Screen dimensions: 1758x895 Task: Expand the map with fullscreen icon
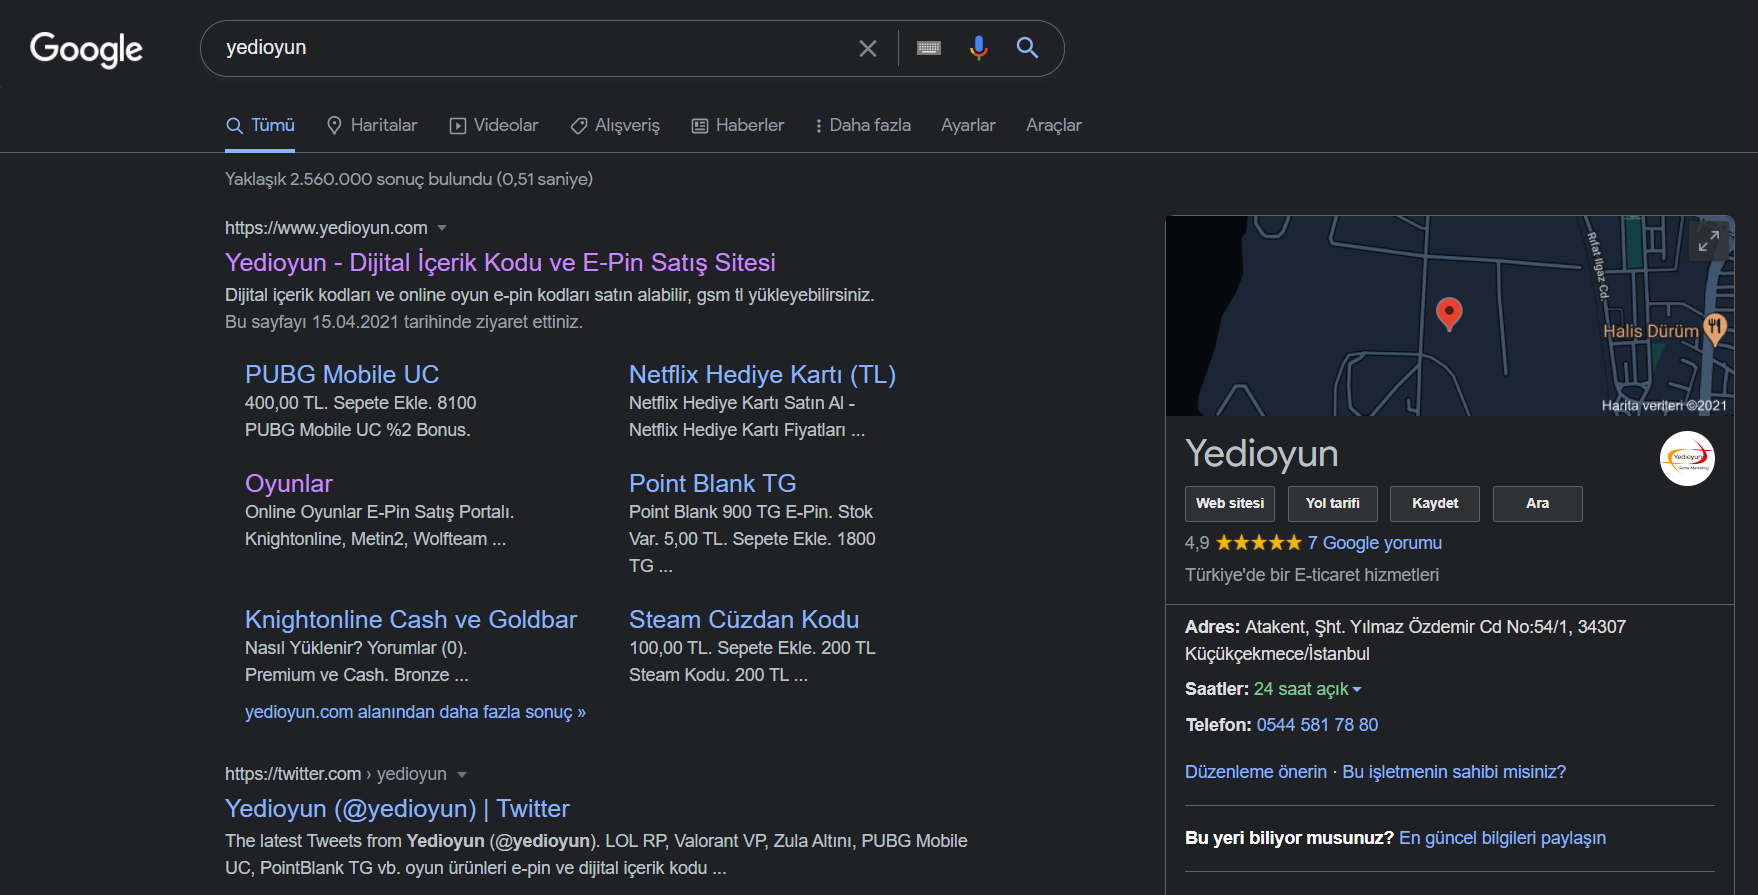coord(1709,241)
